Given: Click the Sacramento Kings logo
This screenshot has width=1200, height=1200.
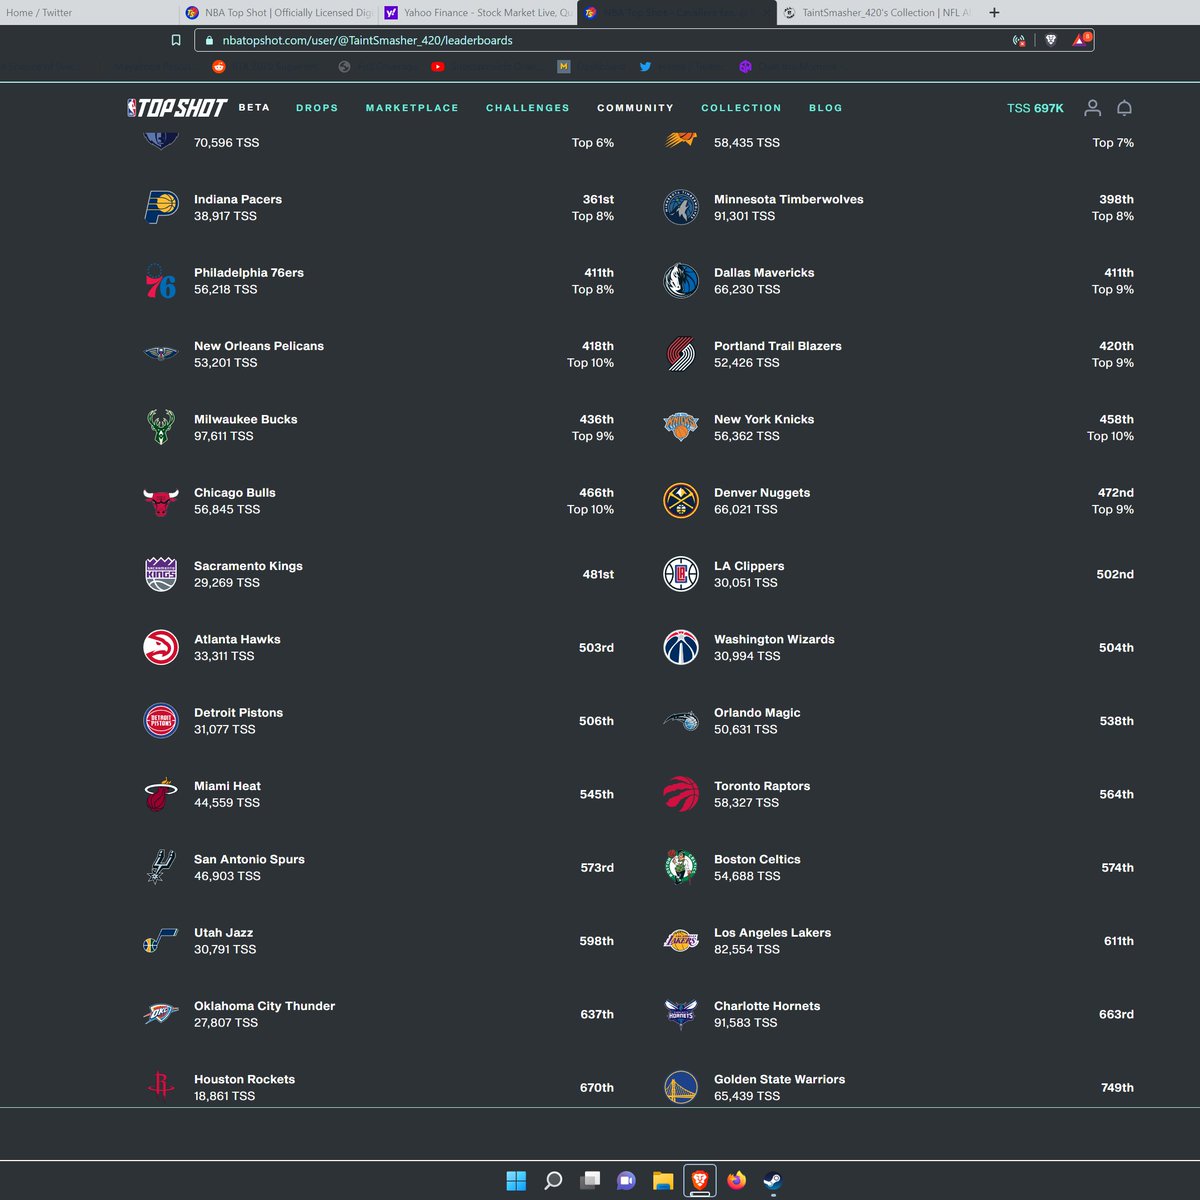Looking at the screenshot, I should click(x=161, y=574).
